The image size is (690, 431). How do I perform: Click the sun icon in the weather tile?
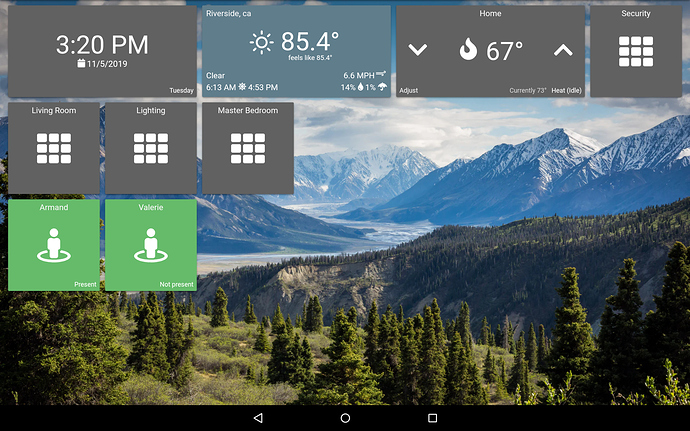(x=262, y=42)
